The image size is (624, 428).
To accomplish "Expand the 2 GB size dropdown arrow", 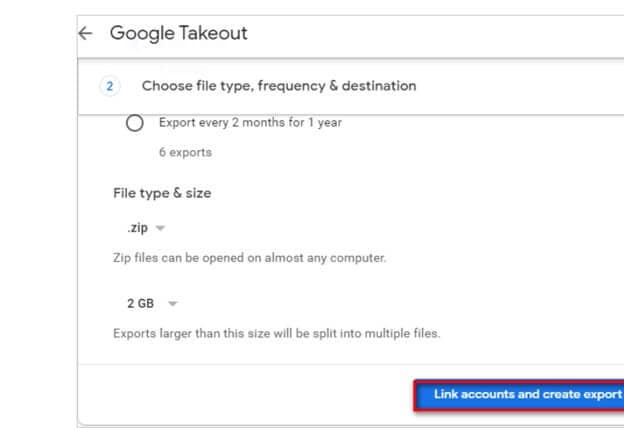I will coord(172,303).
